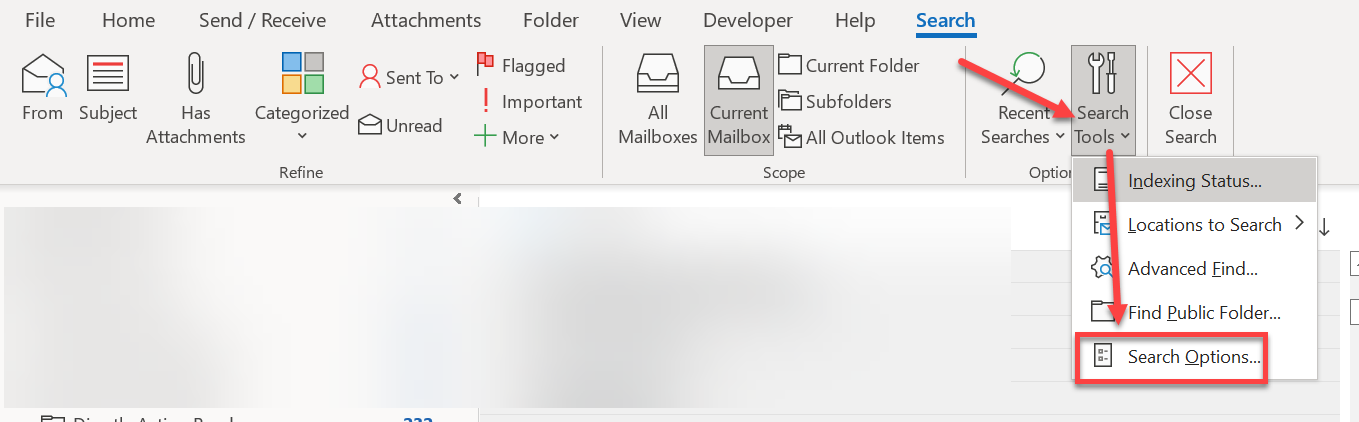Filter by Has Attachments paperclip icon
The image size is (1359, 422).
(196, 76)
